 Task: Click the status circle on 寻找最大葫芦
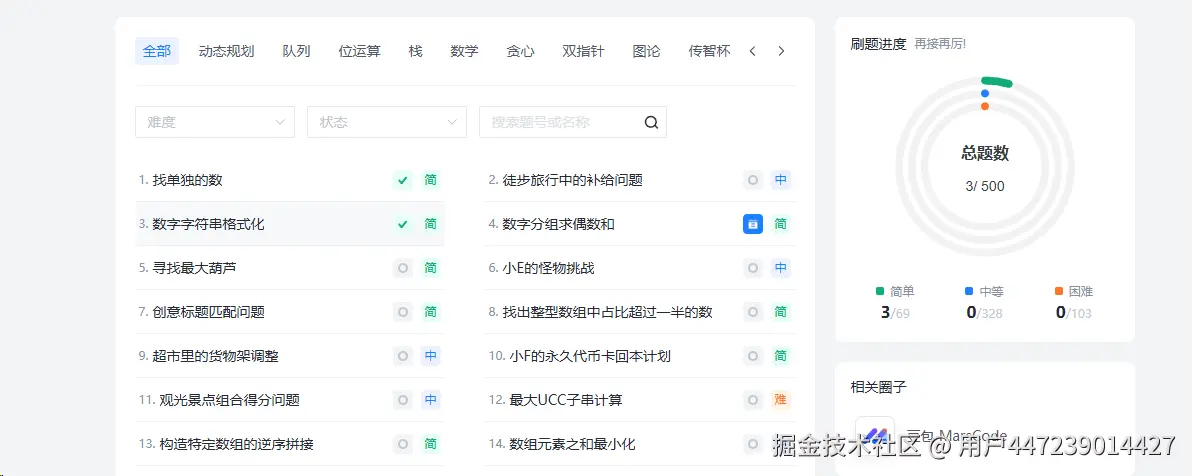pyautogui.click(x=403, y=268)
